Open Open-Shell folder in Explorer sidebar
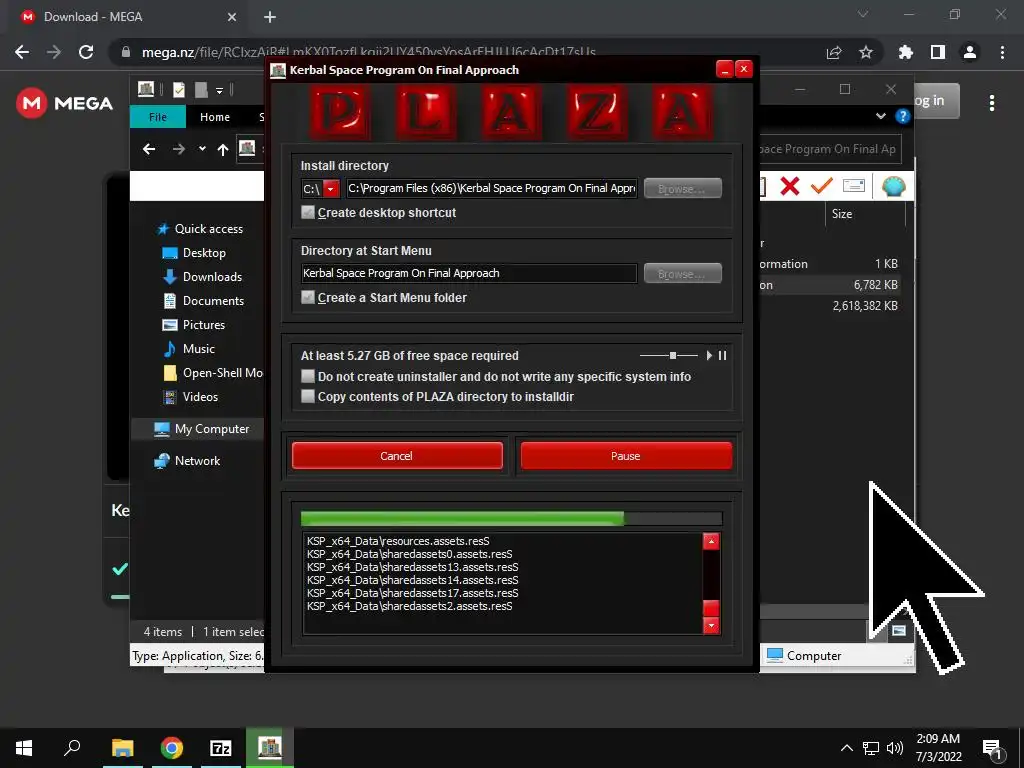This screenshot has width=1024, height=768. point(213,373)
